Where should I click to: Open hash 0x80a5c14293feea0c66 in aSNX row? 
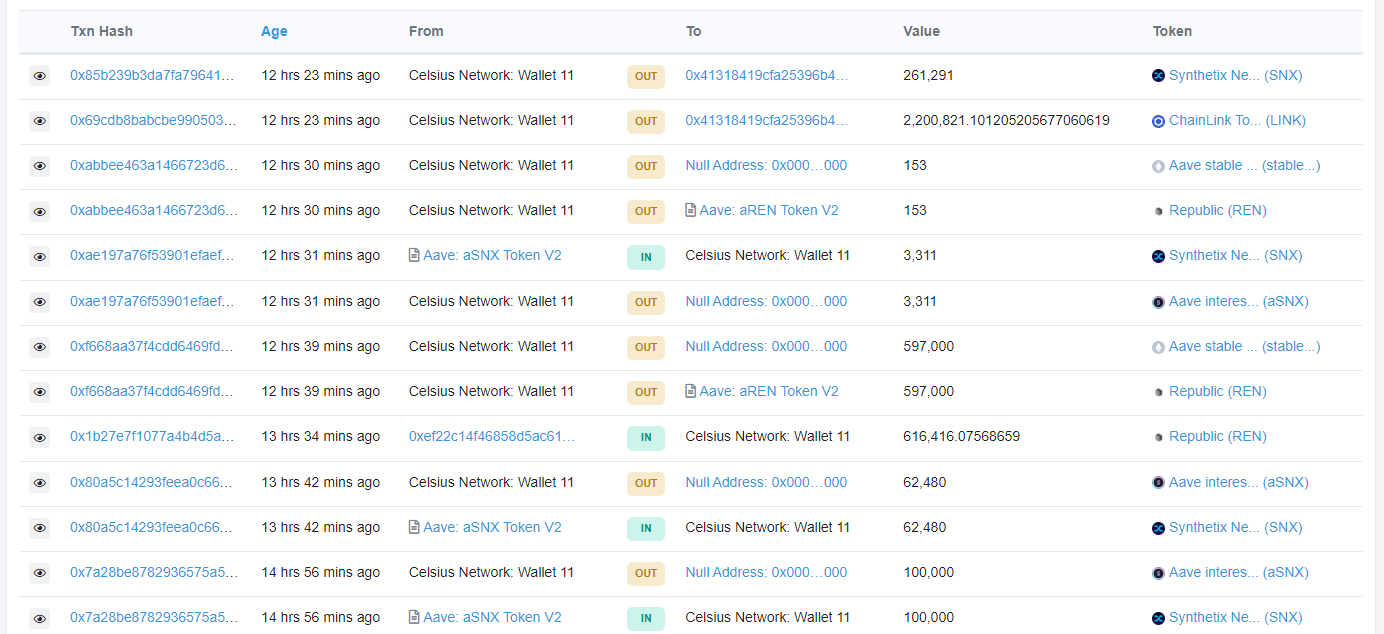click(x=151, y=482)
